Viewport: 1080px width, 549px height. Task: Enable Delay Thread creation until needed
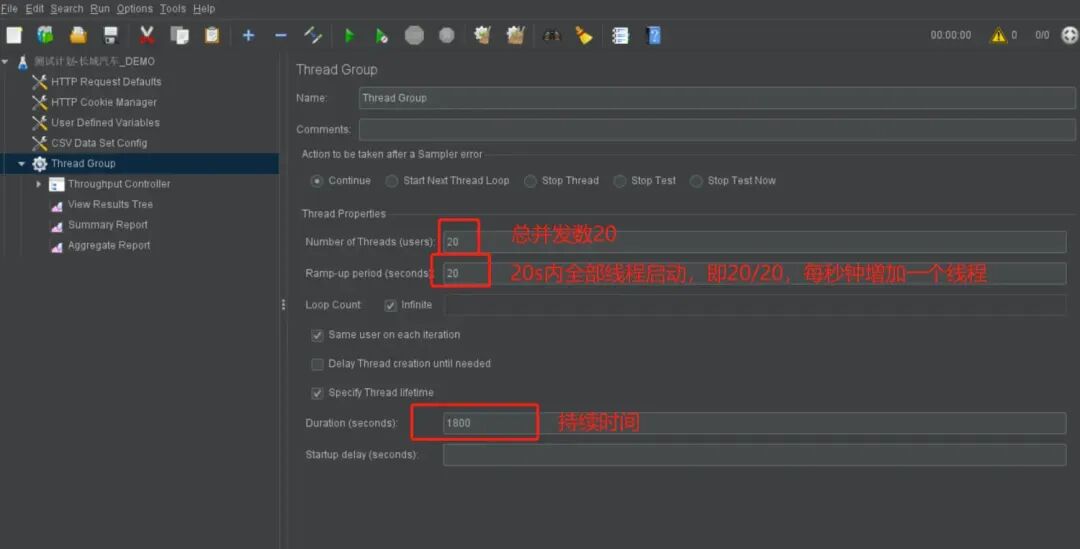point(317,364)
